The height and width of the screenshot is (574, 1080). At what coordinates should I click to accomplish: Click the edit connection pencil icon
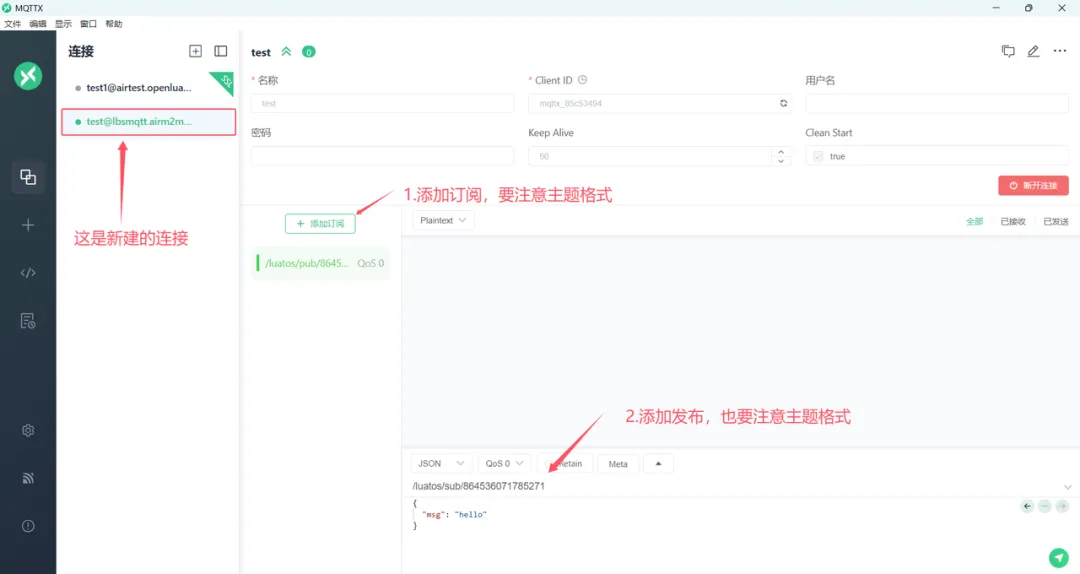pos(1033,51)
